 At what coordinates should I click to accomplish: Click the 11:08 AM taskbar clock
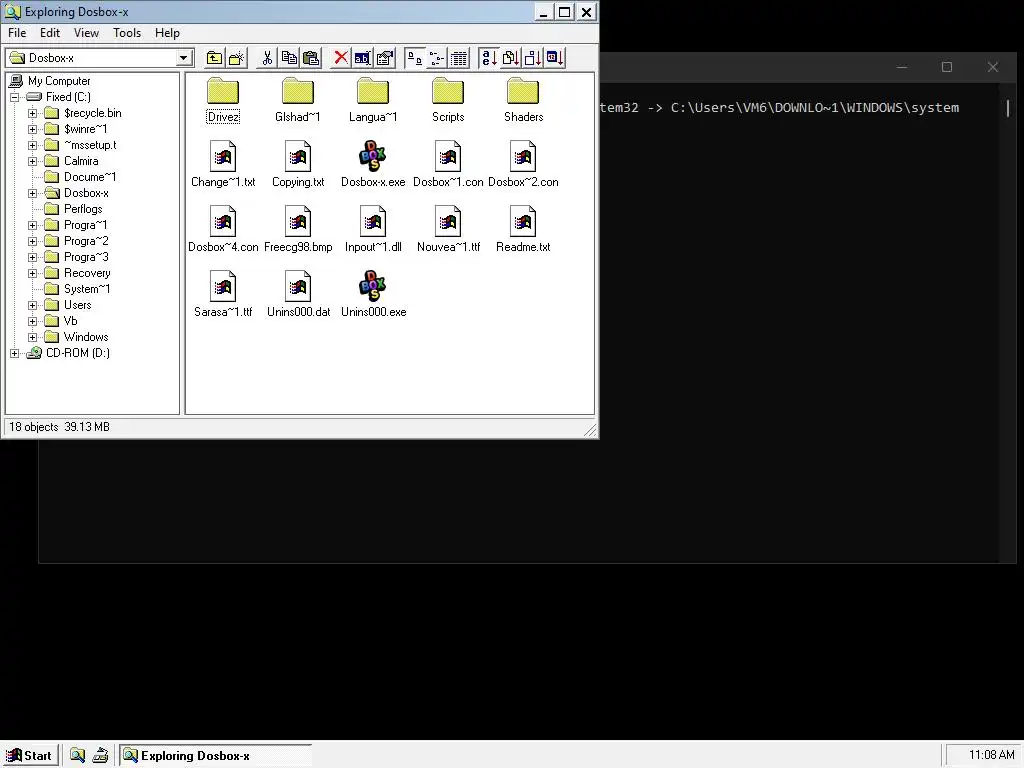[991, 756]
